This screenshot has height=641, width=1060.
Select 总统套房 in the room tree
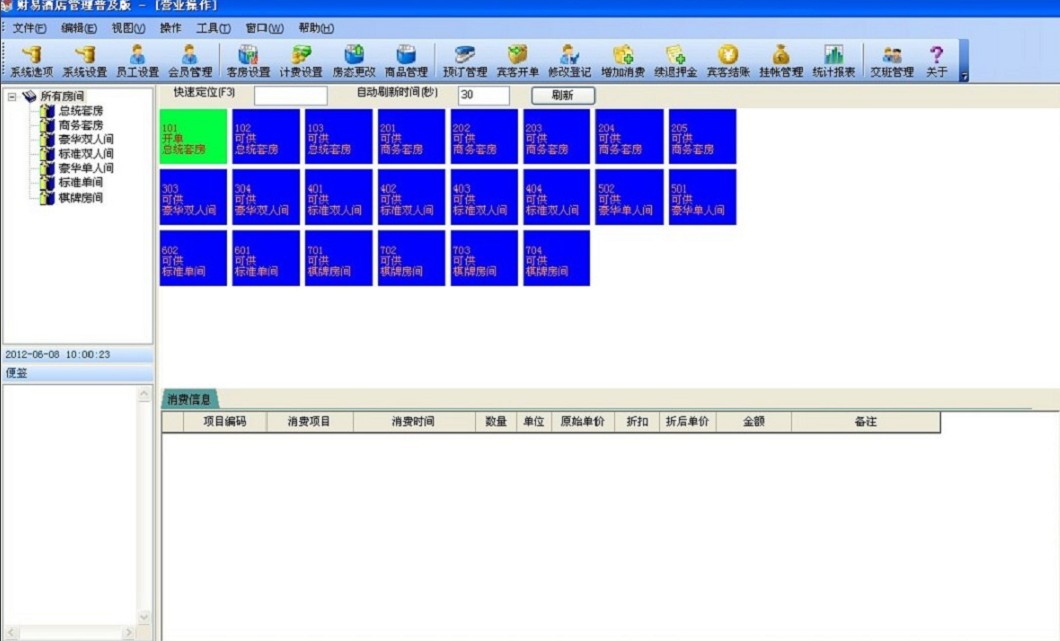coord(80,111)
